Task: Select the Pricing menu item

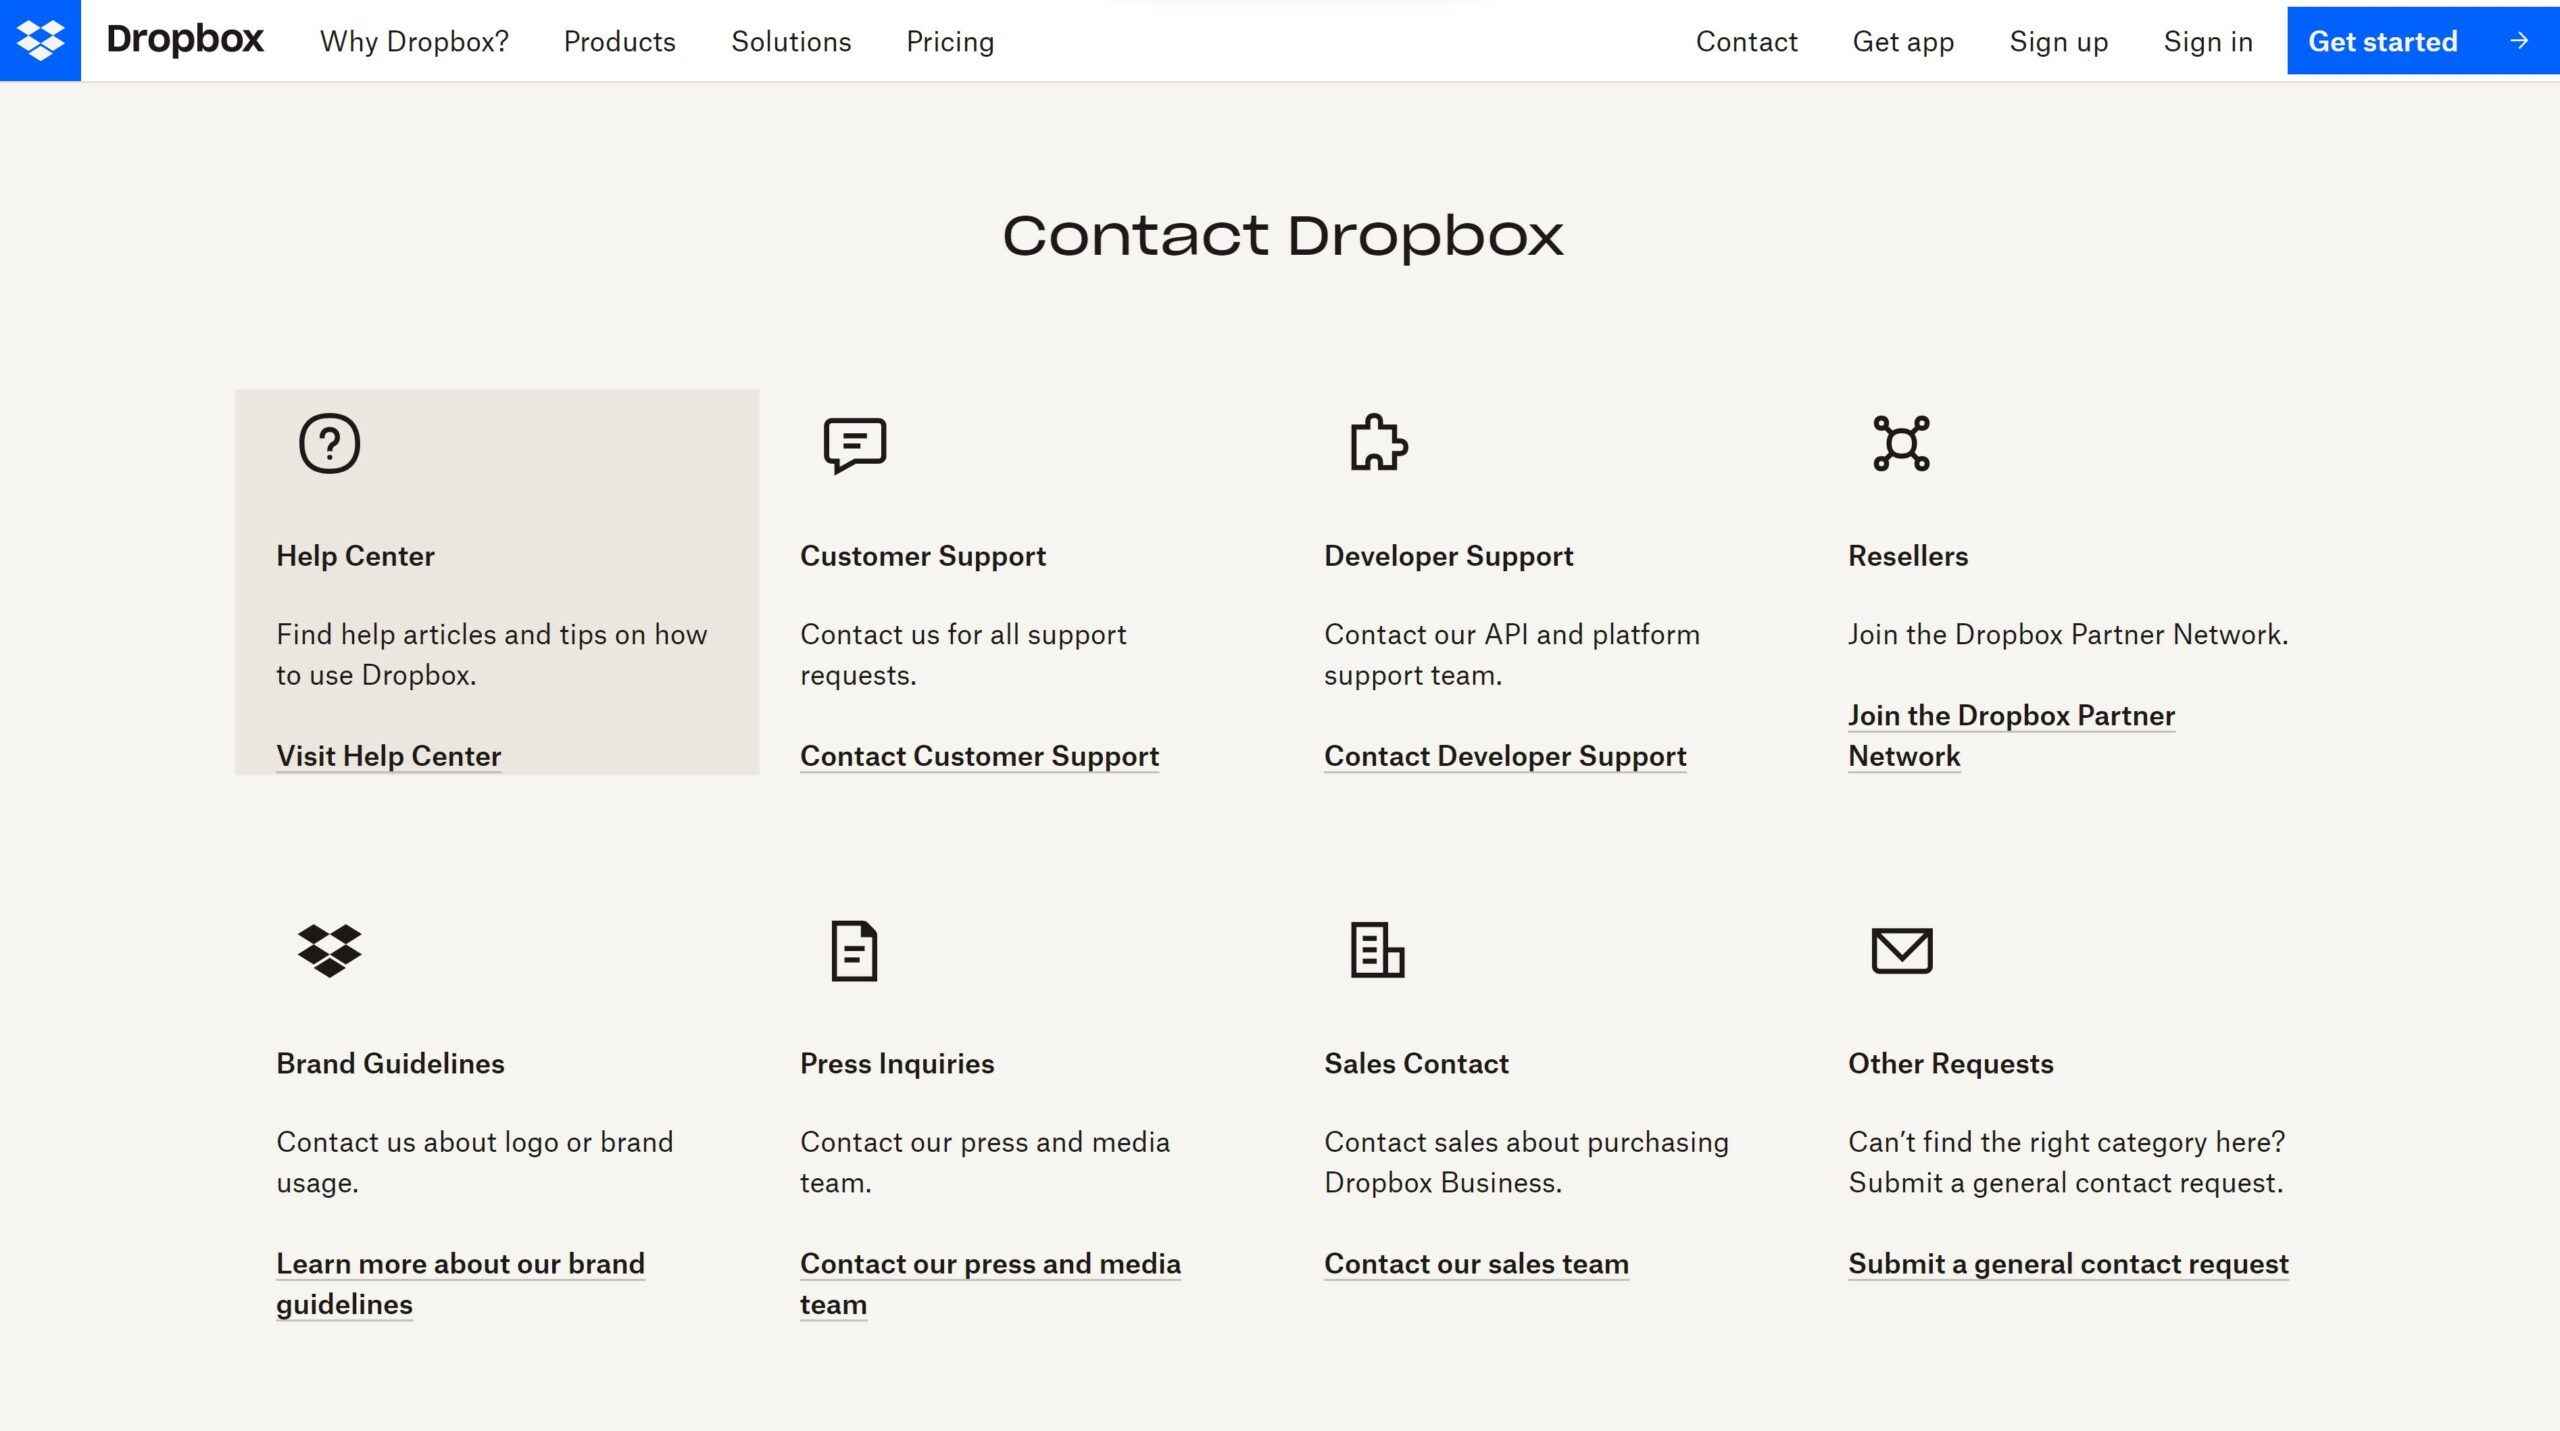Action: tap(951, 39)
